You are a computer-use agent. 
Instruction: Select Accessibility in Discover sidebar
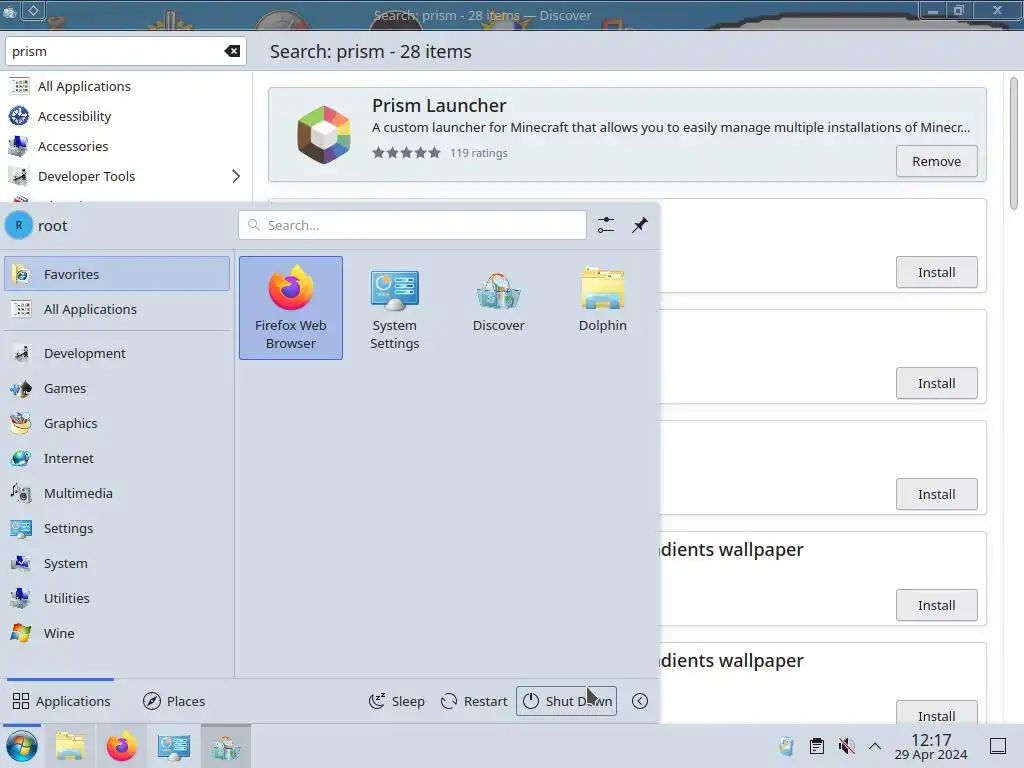click(x=126, y=116)
